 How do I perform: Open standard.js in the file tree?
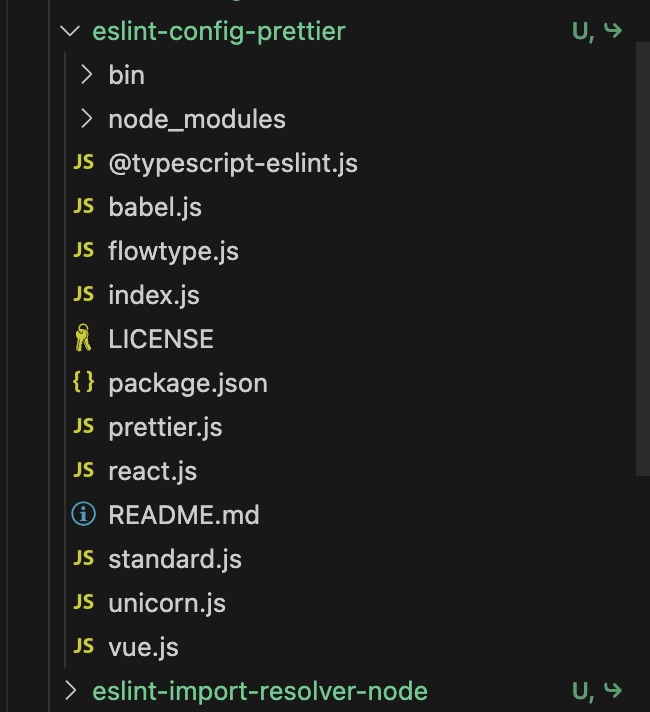[175, 559]
